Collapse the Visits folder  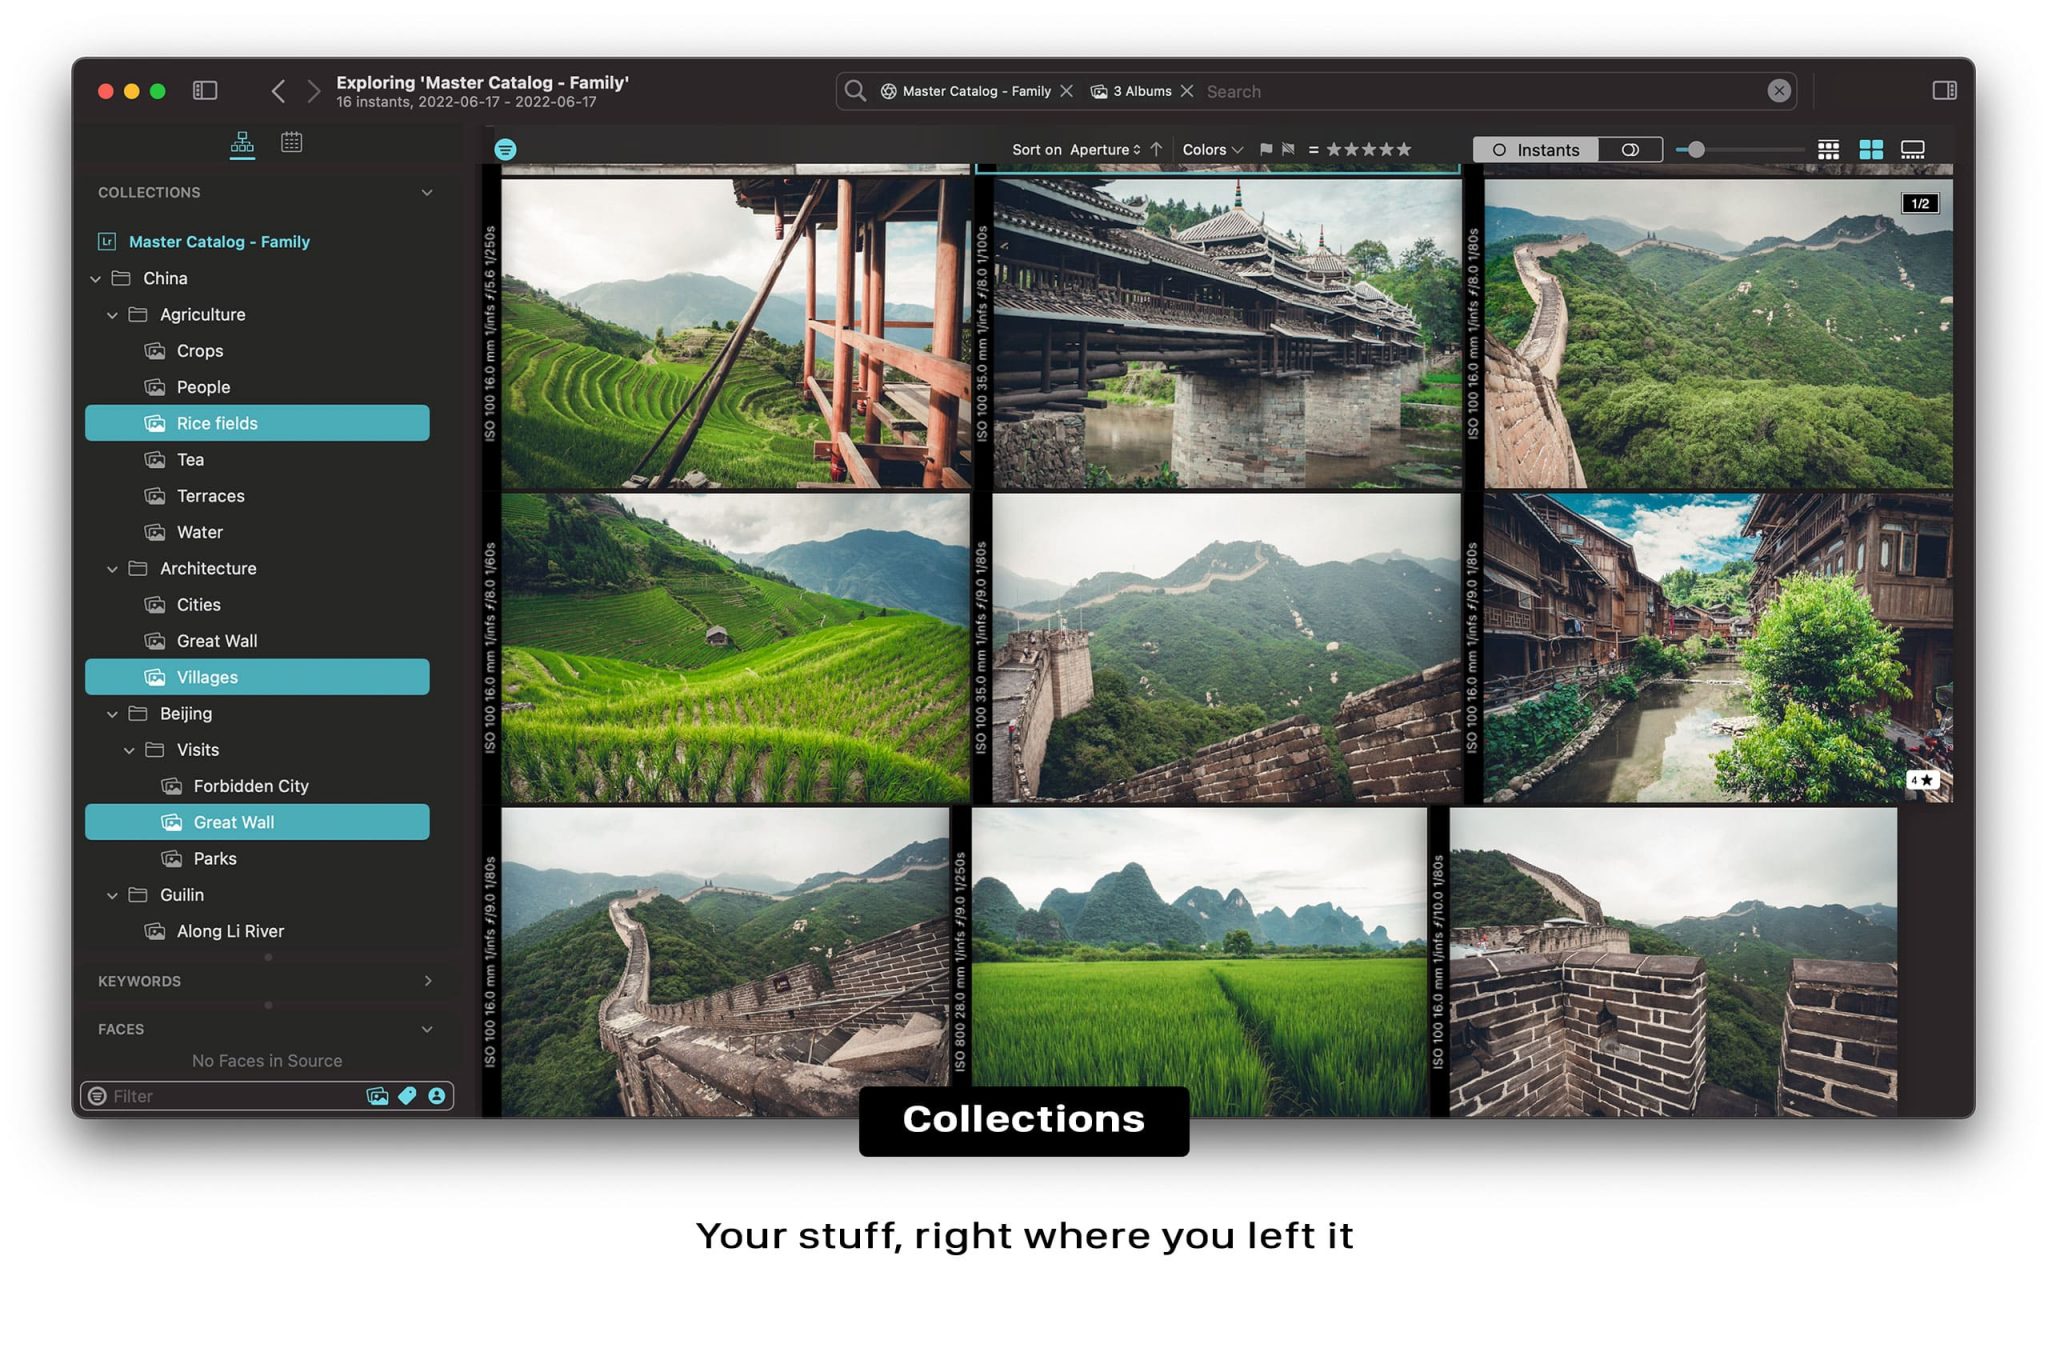(x=129, y=750)
